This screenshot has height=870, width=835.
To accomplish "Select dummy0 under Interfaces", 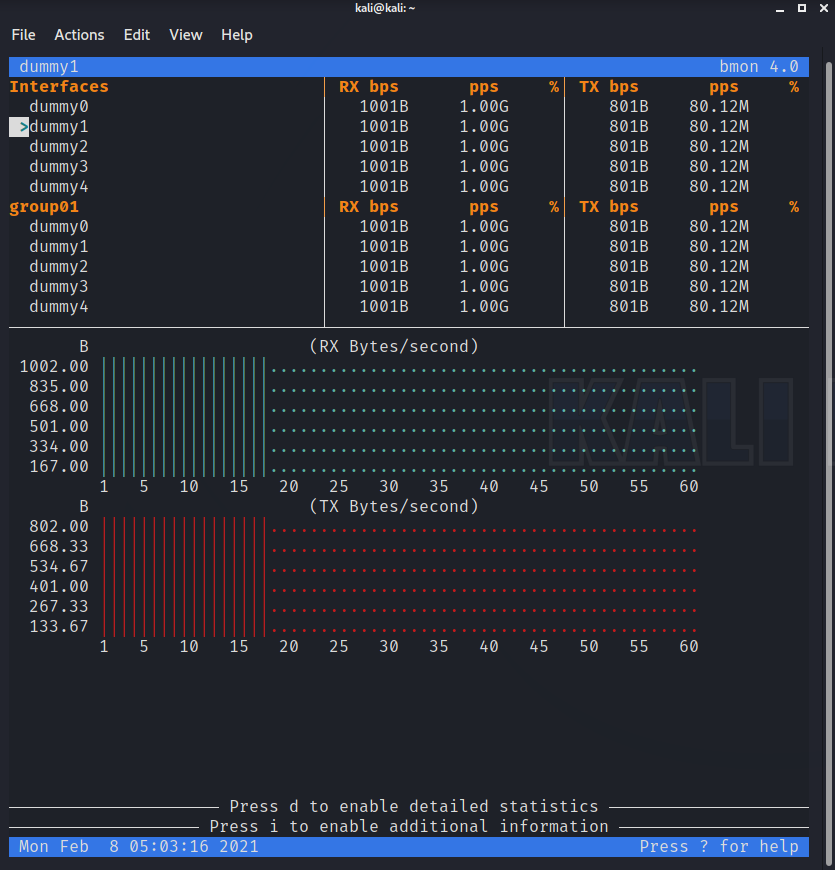I will point(59,107).
